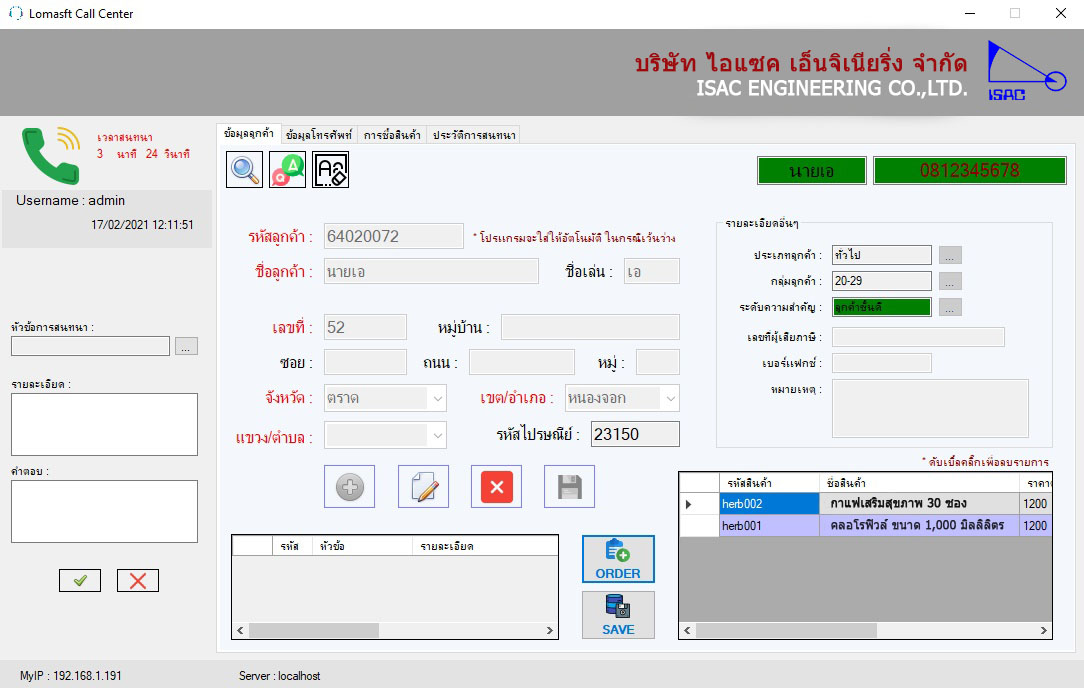This screenshot has width=1084, height=688.
Task: Click the green checkmark confirm button
Action: click(80, 580)
